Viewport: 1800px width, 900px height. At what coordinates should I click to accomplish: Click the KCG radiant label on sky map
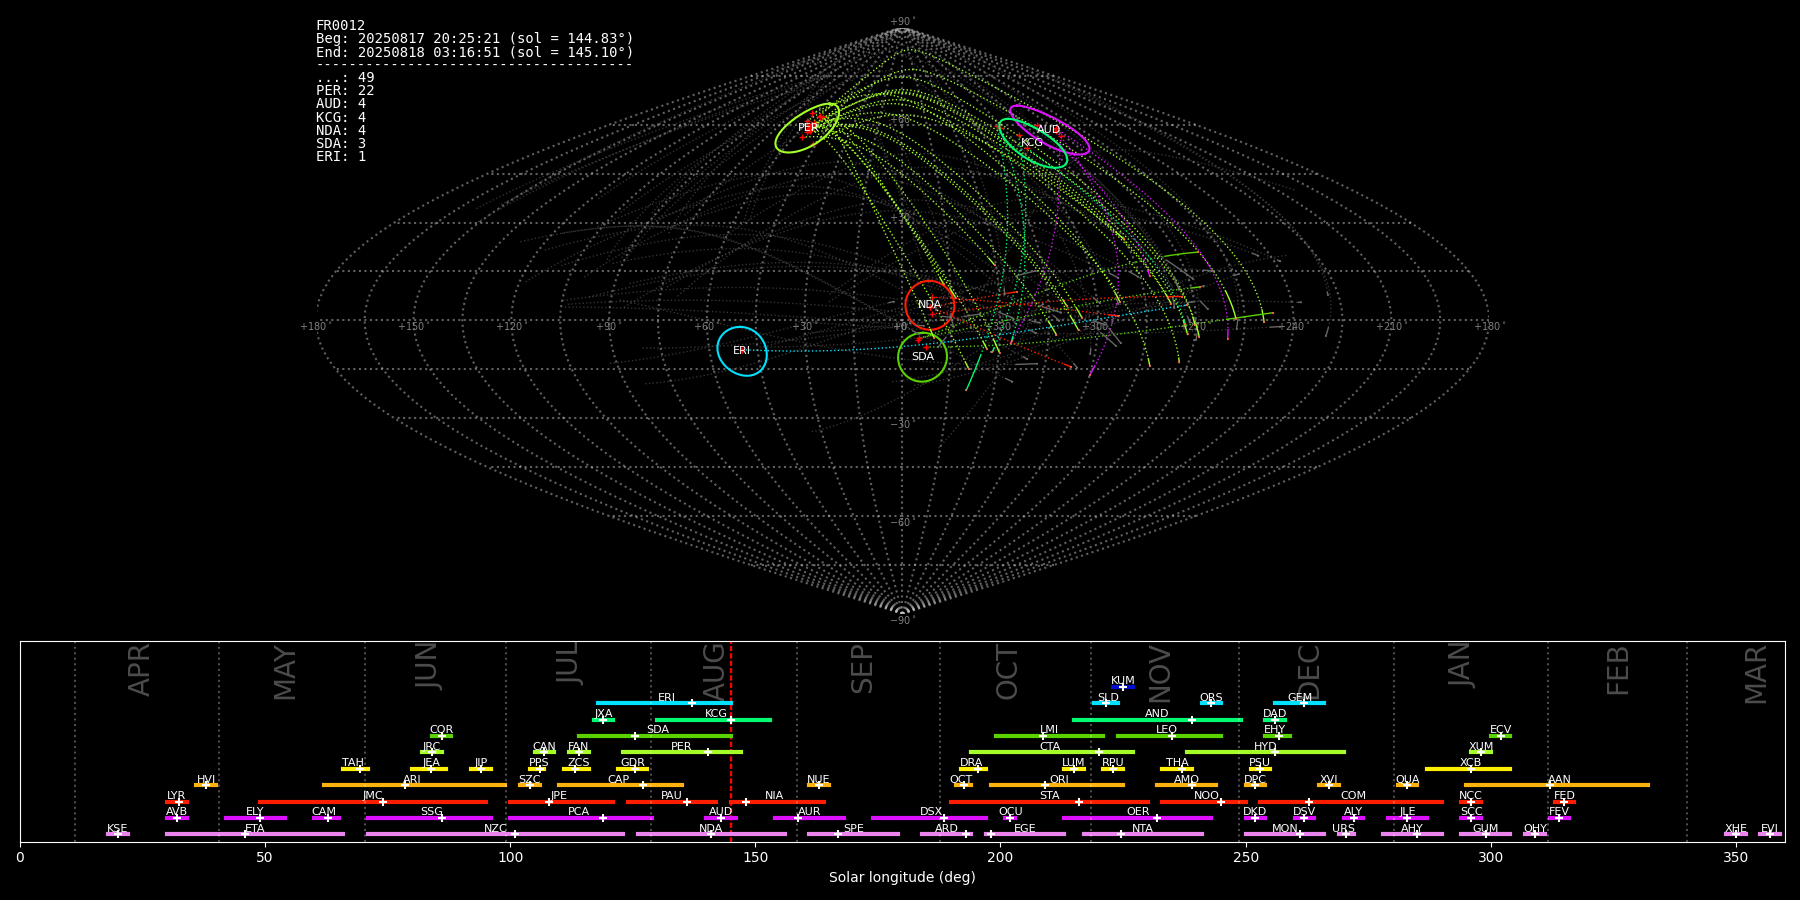point(1031,143)
